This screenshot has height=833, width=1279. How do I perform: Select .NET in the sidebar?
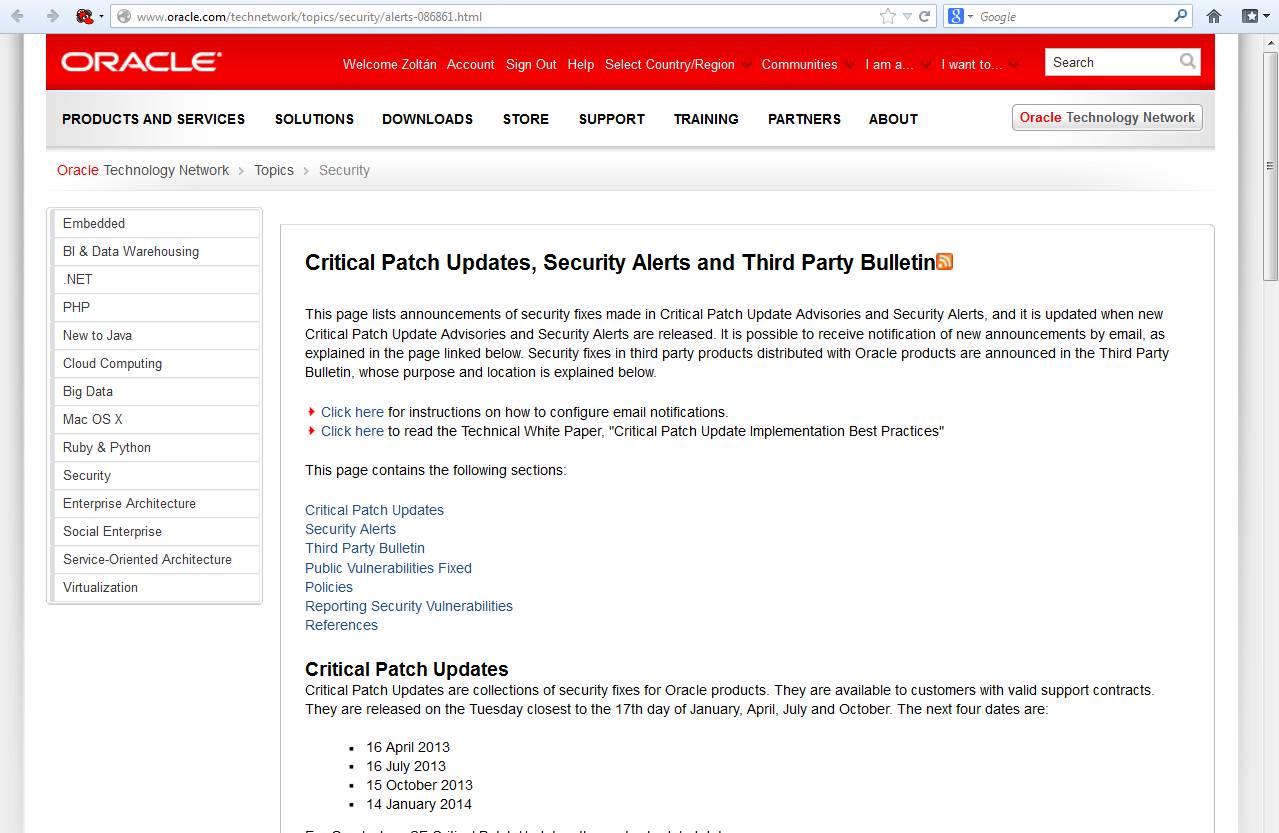pyautogui.click(x=154, y=279)
